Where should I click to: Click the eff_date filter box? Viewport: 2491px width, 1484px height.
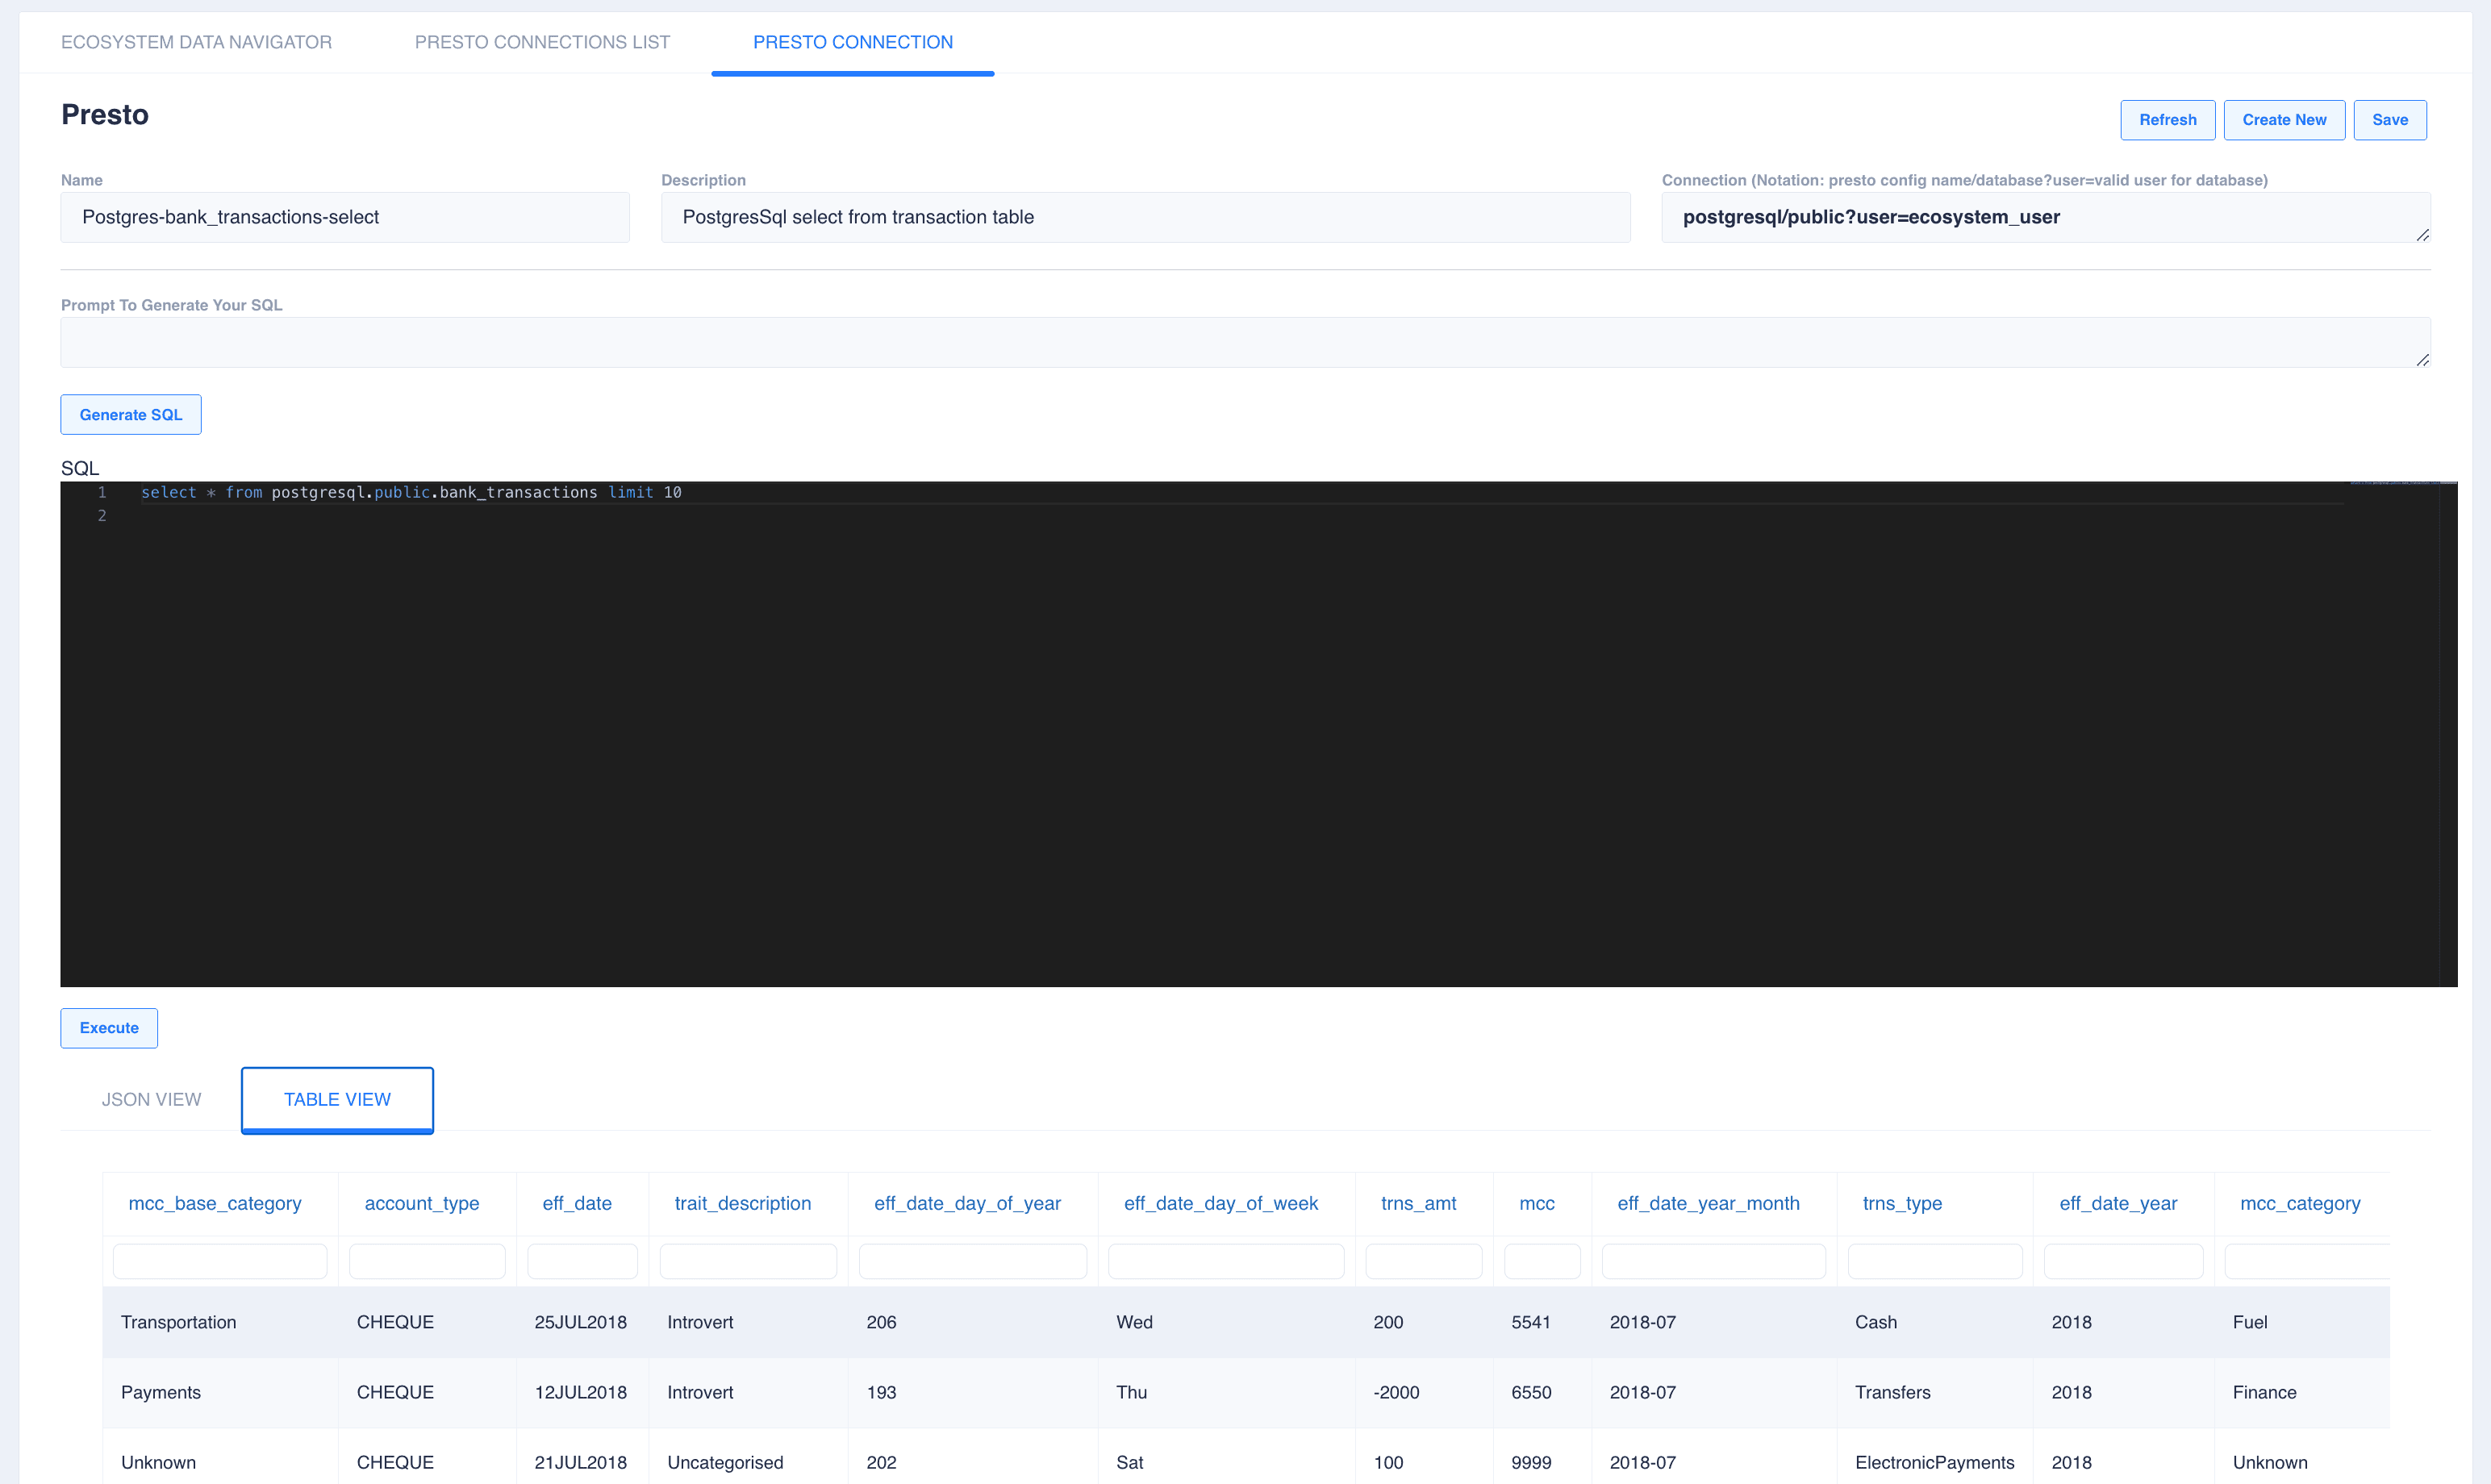click(582, 1261)
